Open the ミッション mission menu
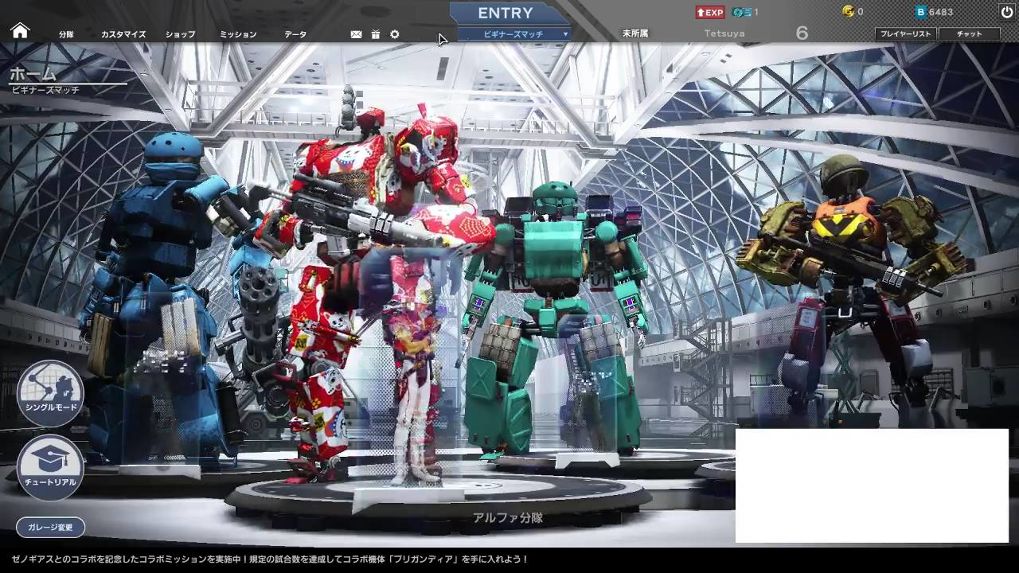1019x573 pixels. coord(238,34)
